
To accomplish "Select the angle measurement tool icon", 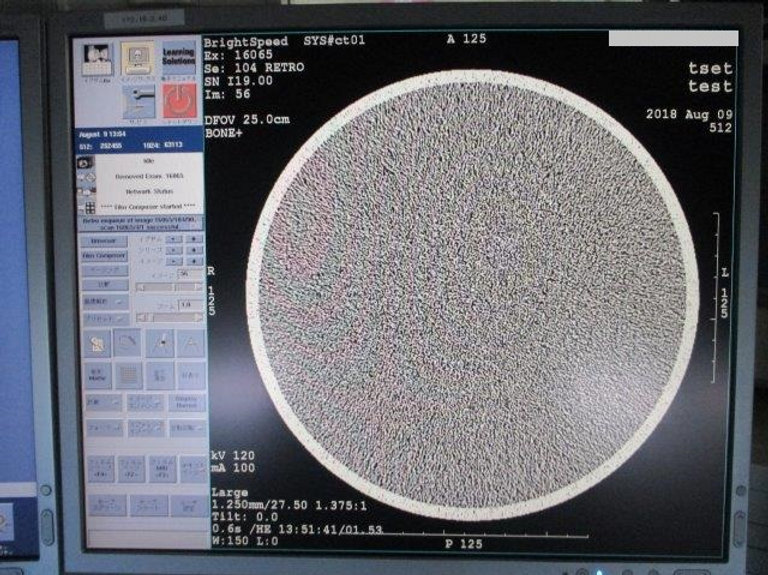I will click(x=190, y=343).
